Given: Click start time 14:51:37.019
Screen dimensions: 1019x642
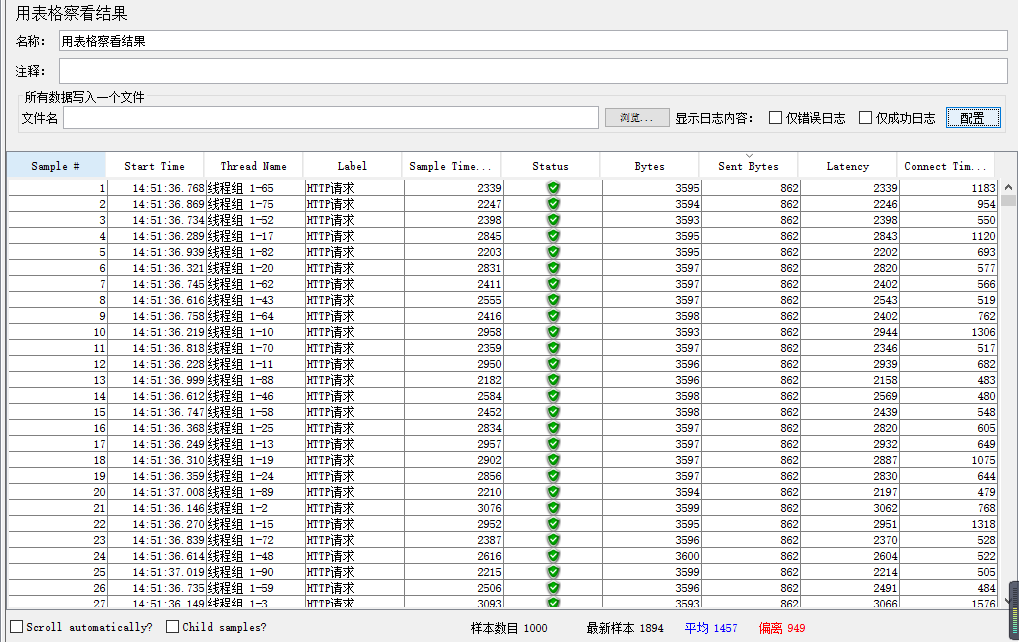Looking at the screenshot, I should click(x=168, y=572).
